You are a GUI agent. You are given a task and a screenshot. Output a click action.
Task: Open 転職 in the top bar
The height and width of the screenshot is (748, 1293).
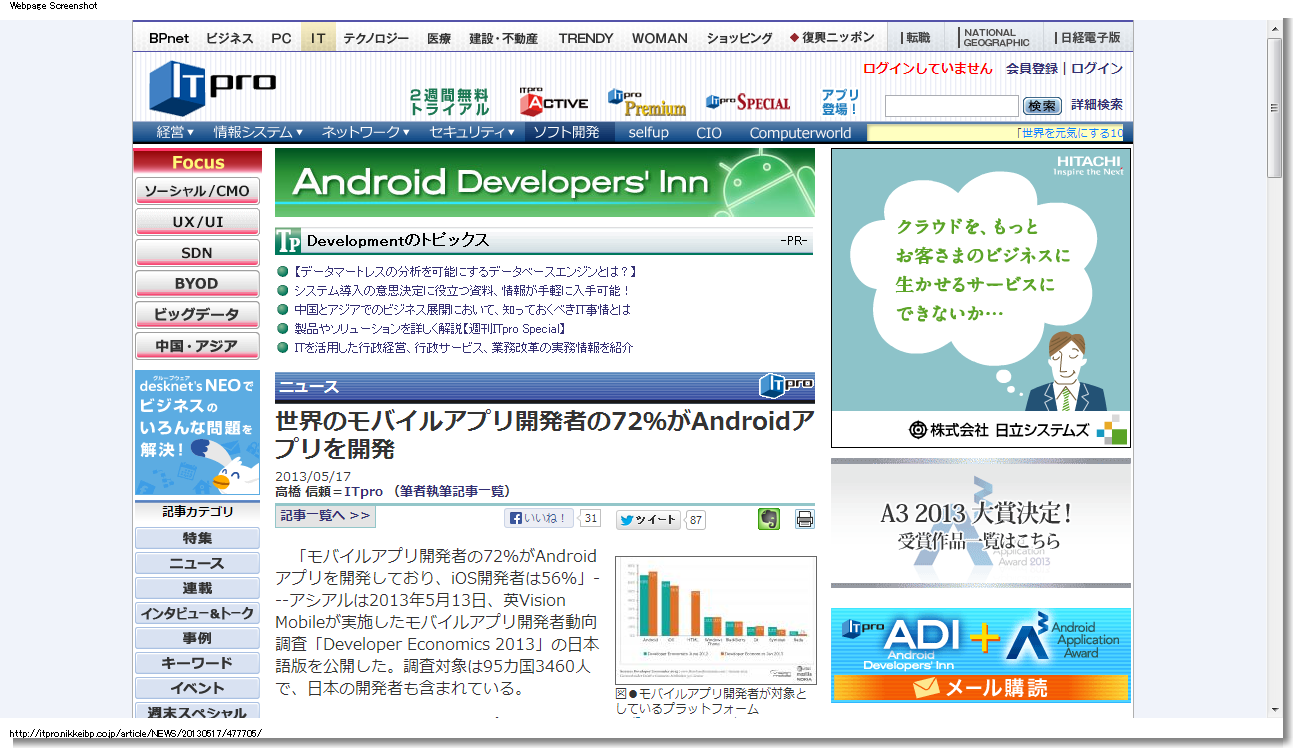(x=917, y=38)
